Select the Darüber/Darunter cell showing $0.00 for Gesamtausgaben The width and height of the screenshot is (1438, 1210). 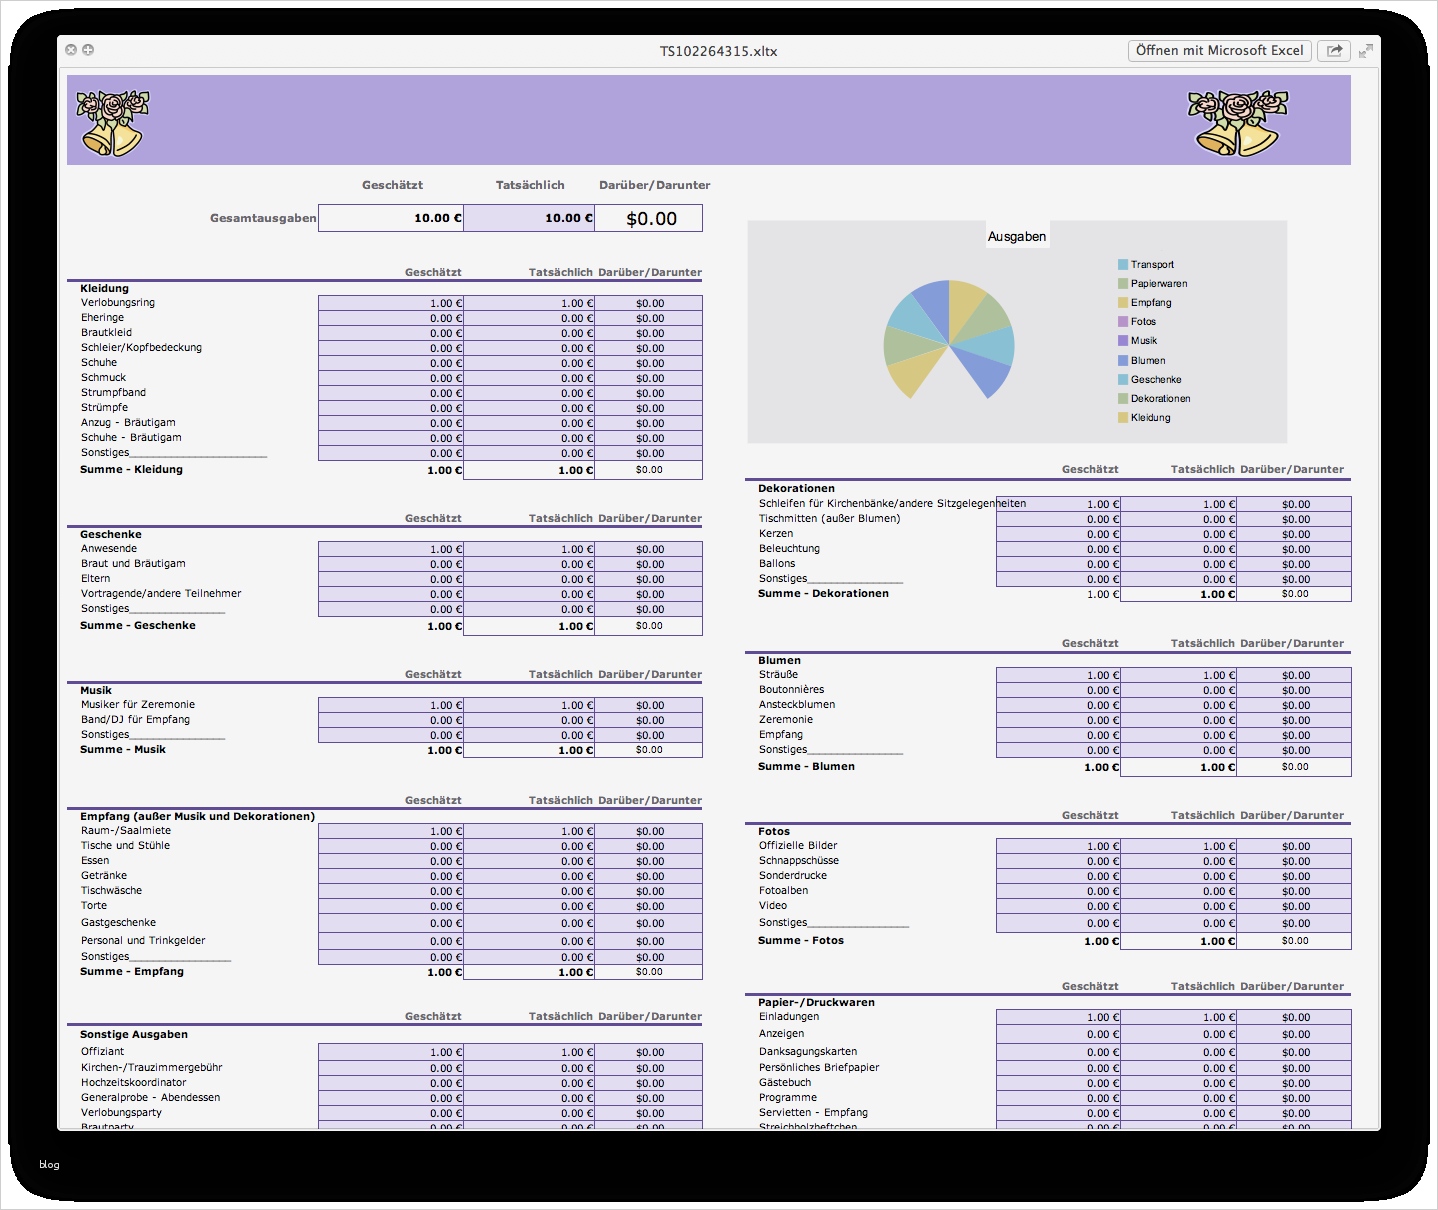pos(648,217)
